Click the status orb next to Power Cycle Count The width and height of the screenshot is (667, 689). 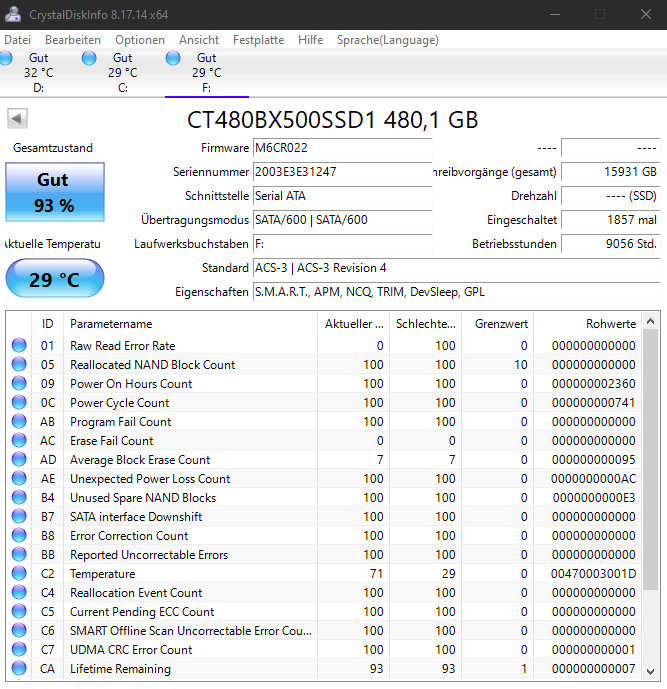(19, 403)
